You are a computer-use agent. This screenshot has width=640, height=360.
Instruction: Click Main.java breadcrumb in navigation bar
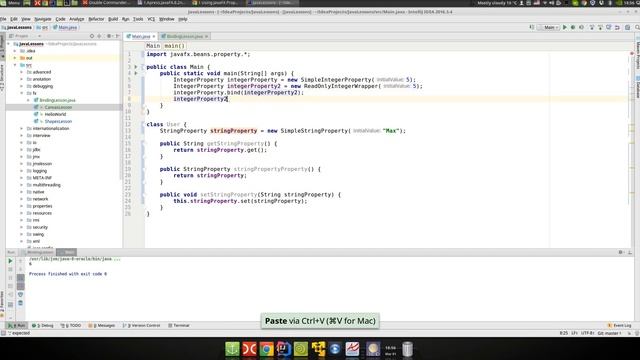pyautogui.click(x=65, y=27)
